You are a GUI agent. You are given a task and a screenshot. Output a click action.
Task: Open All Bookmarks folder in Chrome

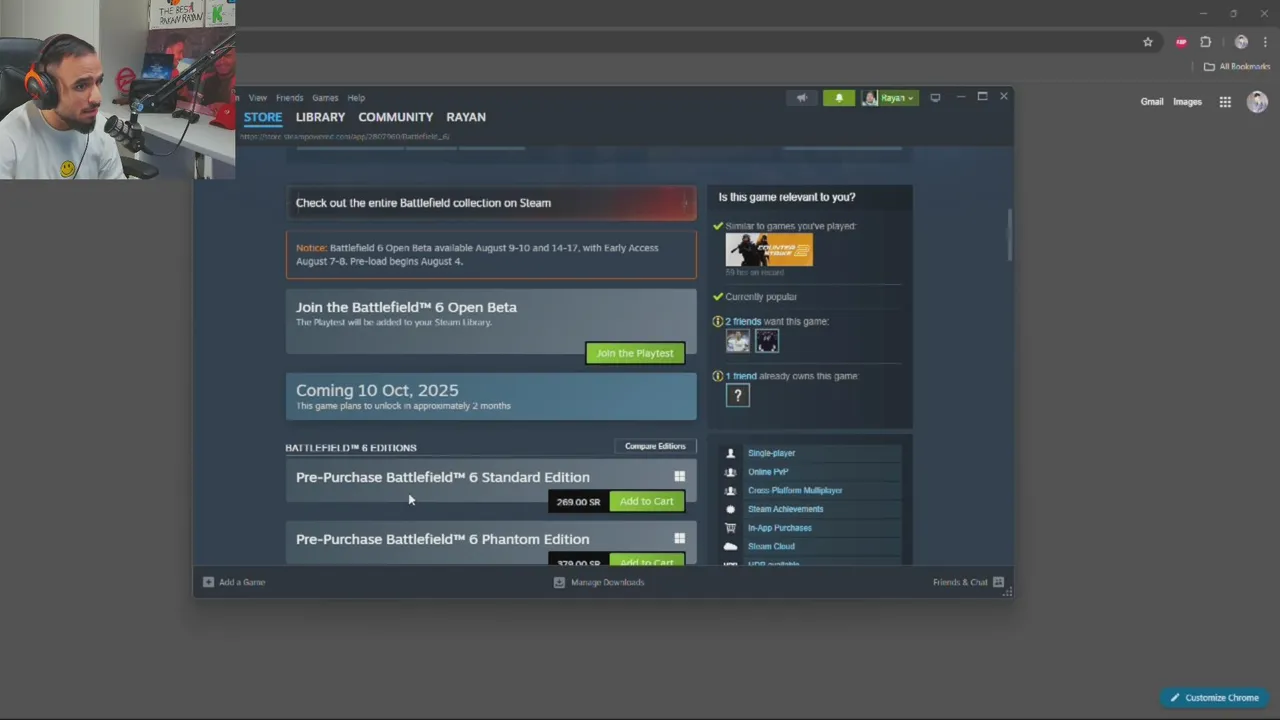[x=1237, y=67]
